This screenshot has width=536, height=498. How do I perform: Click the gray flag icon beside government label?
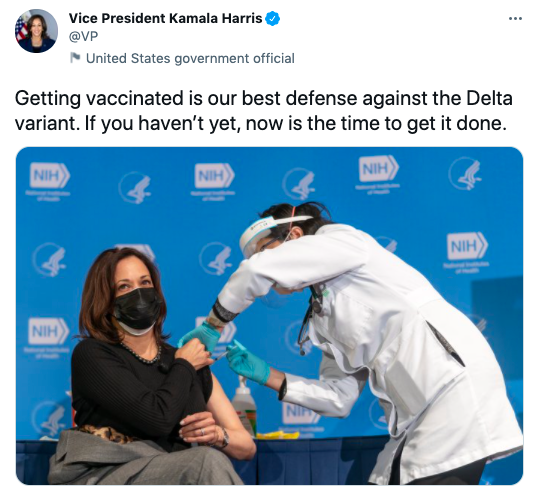pos(75,57)
